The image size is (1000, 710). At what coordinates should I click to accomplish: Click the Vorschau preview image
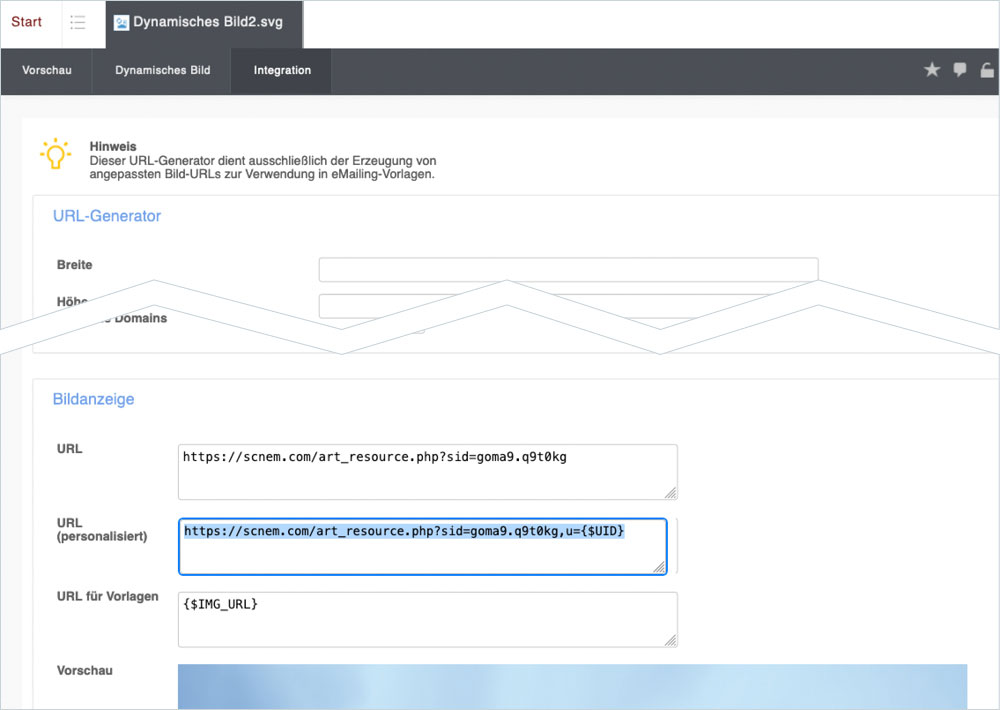572,686
